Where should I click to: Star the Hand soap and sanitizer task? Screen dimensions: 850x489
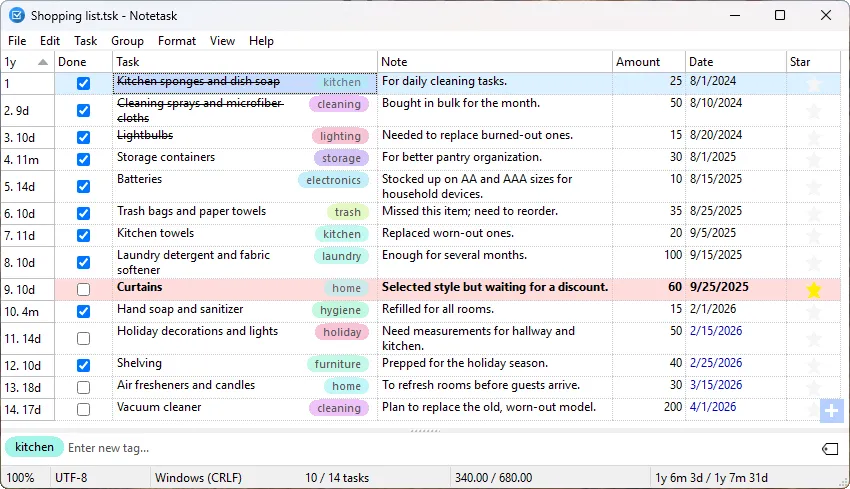point(813,311)
